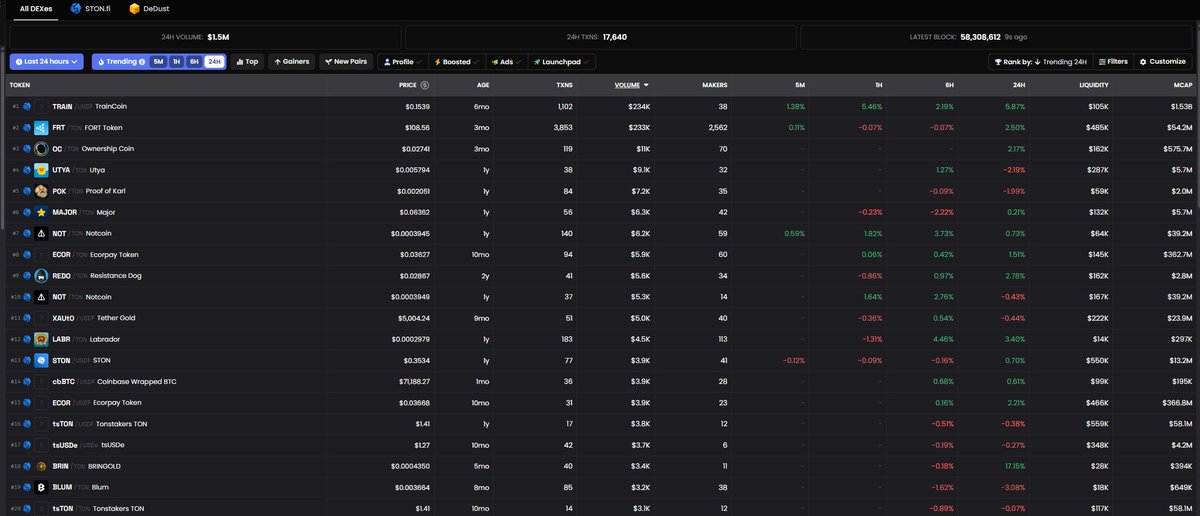Click the fire icon in Trending button
The image size is (1200, 516).
tap(101, 62)
